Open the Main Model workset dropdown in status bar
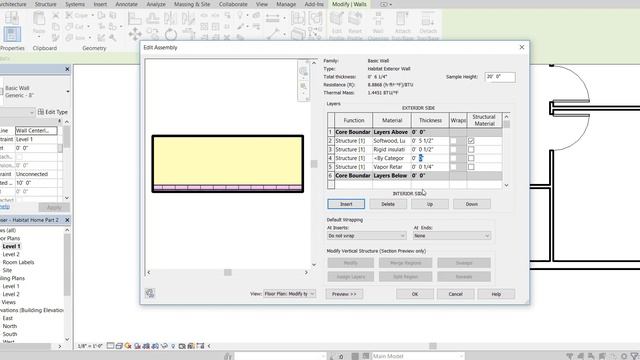This screenshot has height=360, width=640. click(x=417, y=356)
